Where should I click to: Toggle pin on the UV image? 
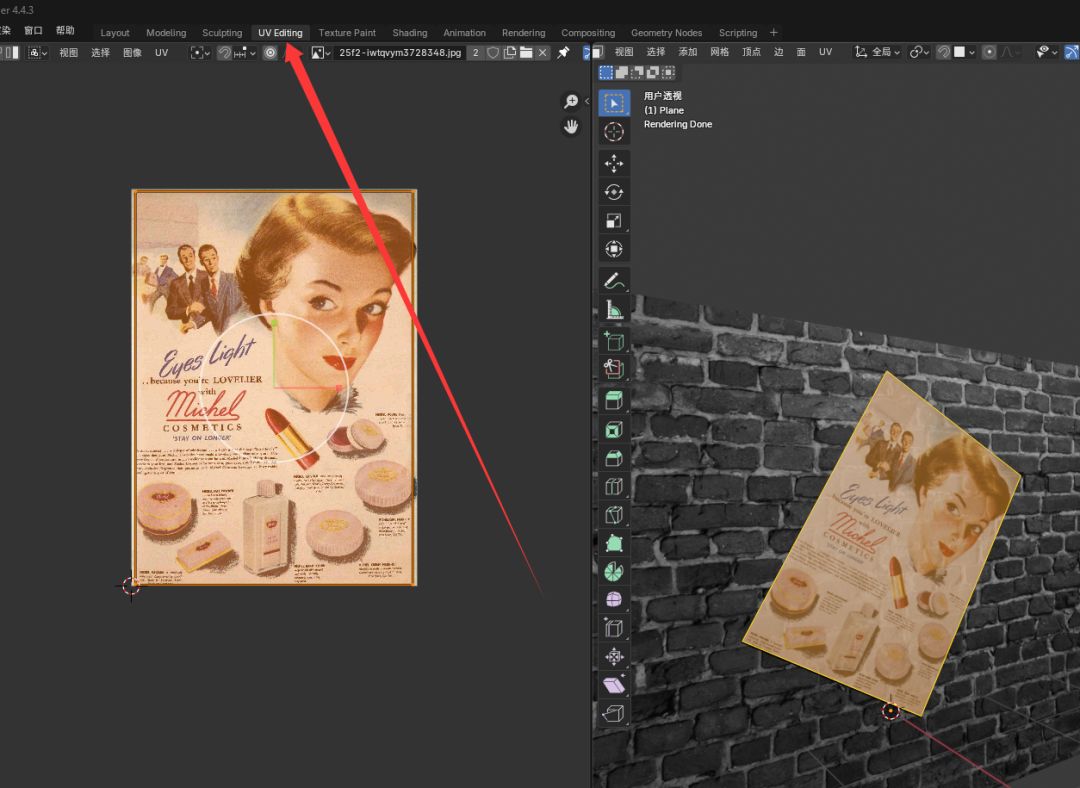pos(563,52)
